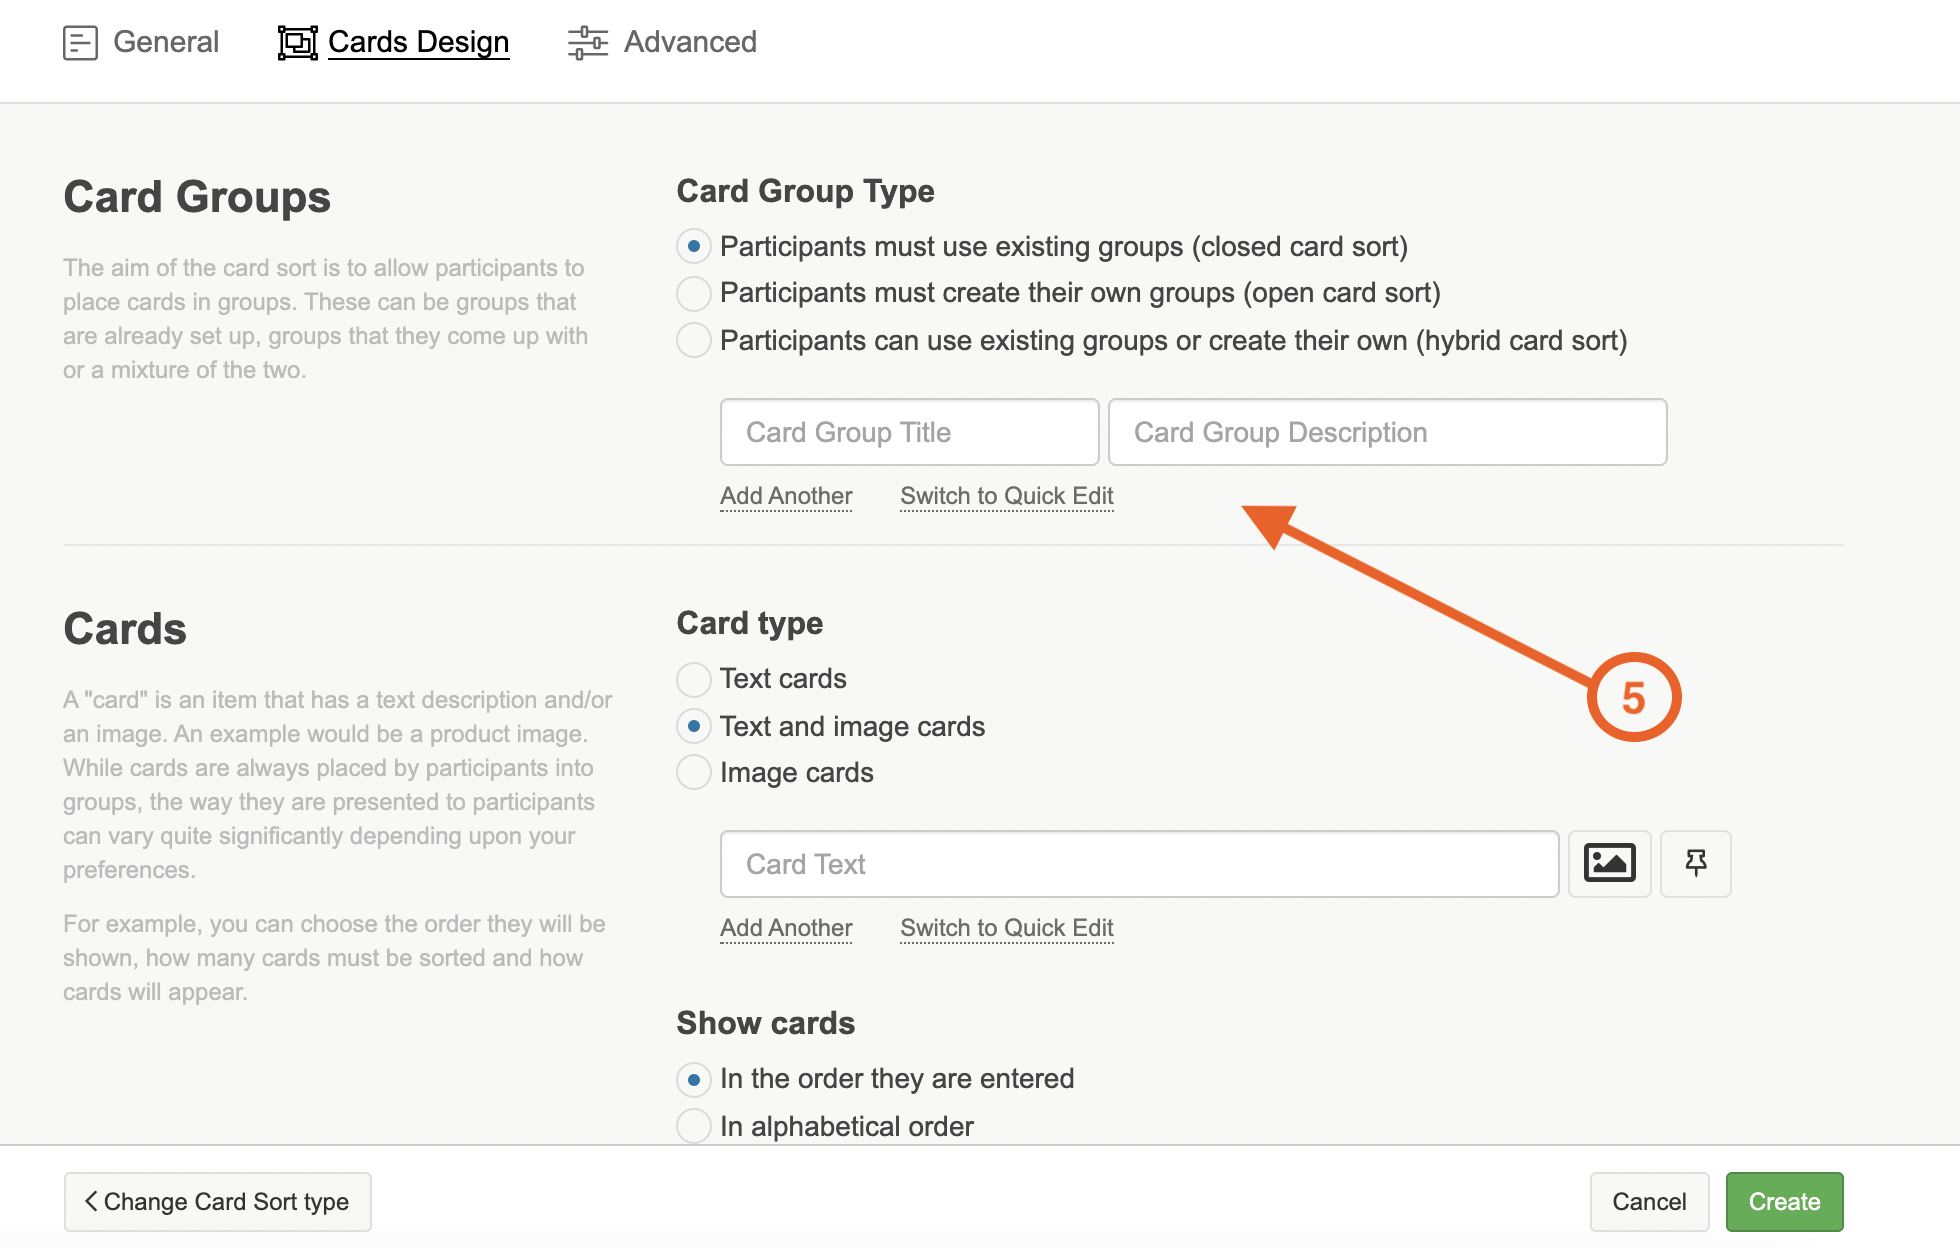Switch to Quick Edit for cards

coord(1006,928)
